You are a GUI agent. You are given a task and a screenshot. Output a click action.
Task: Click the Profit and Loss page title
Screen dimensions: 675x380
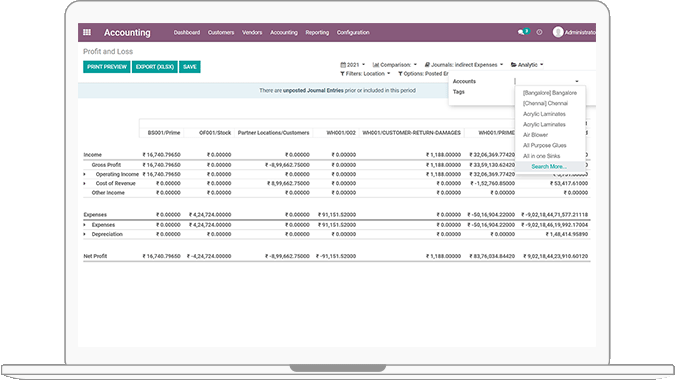(x=108, y=52)
